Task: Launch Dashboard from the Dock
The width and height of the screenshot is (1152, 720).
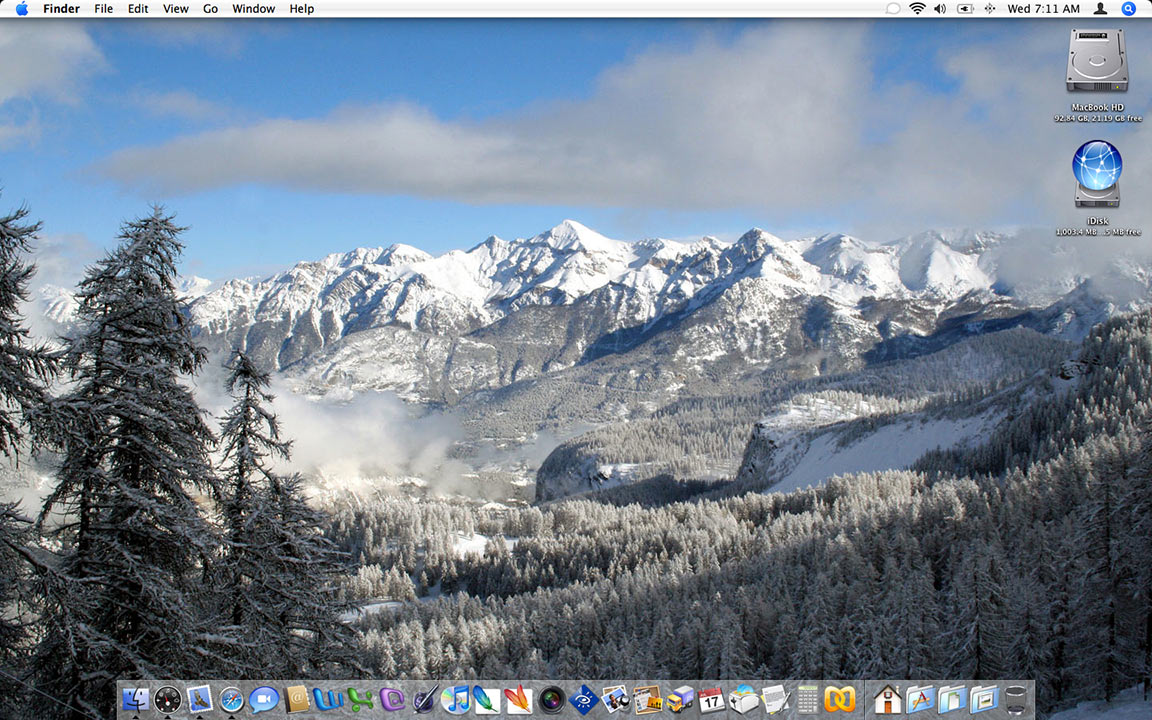Action: [x=168, y=699]
